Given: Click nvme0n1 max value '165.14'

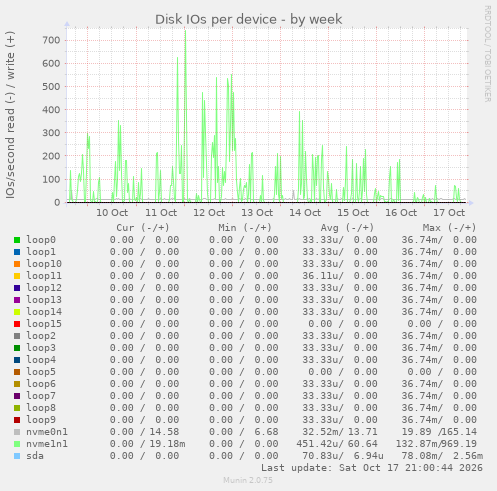Looking at the screenshot, I should tap(459, 432).
